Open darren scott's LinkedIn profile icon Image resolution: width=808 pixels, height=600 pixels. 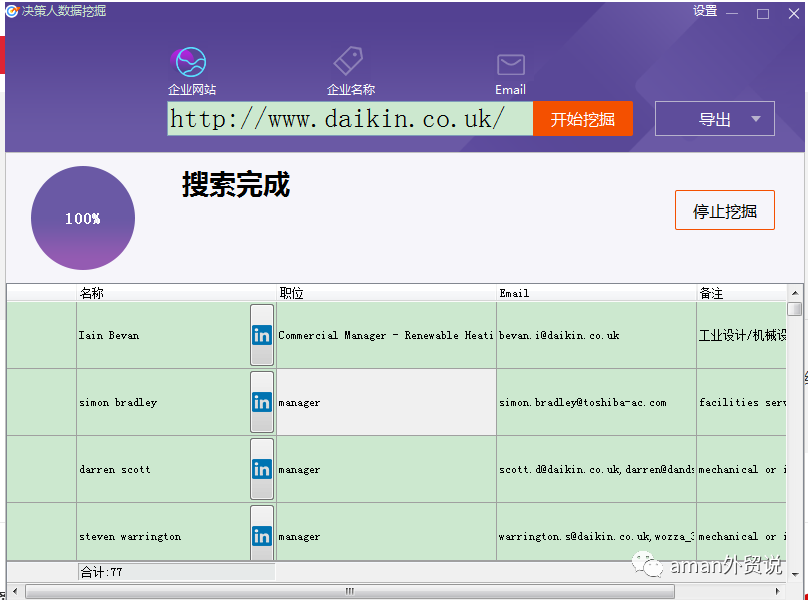point(262,469)
